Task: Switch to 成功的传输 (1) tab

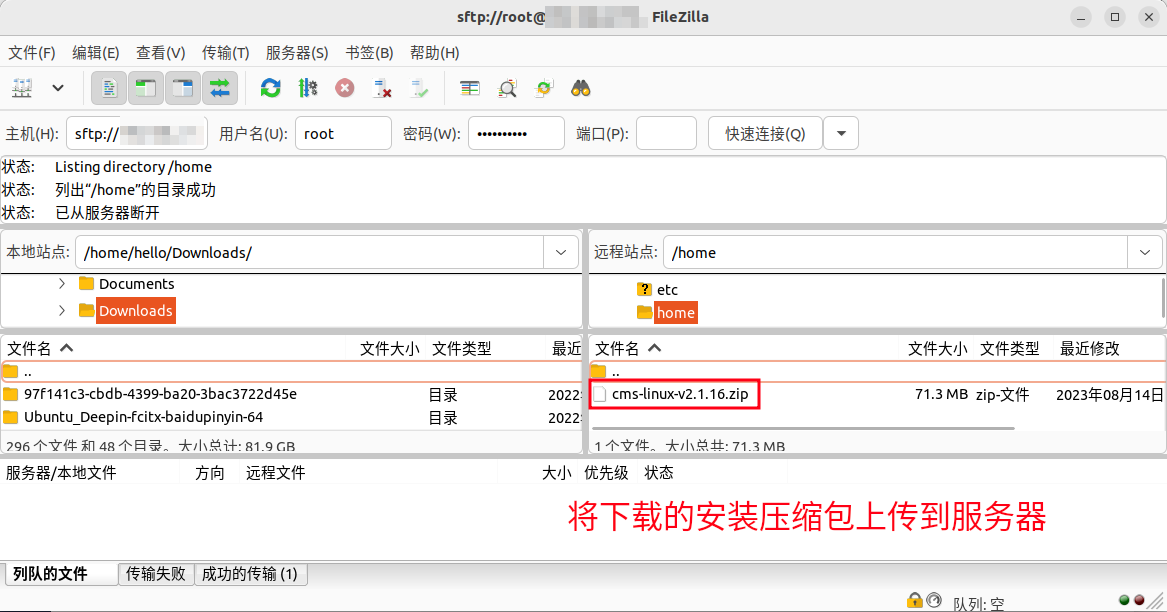Action: click(x=249, y=574)
